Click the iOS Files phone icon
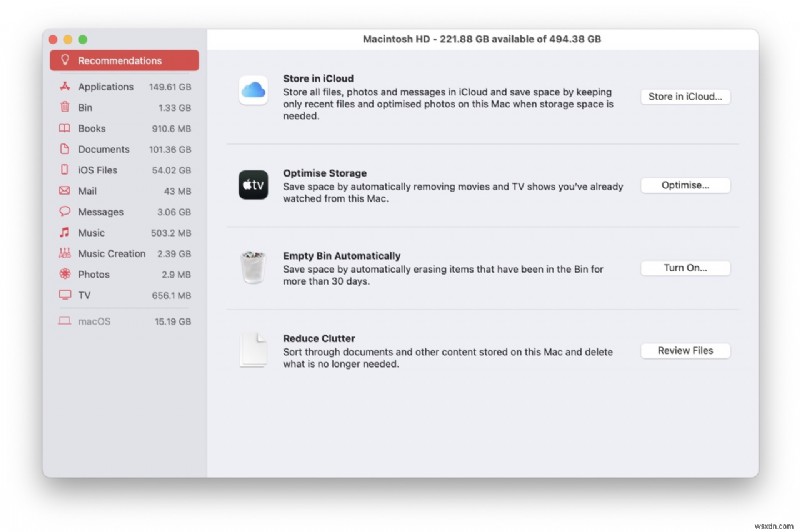Screen dimensions: 800x532 tap(65, 169)
